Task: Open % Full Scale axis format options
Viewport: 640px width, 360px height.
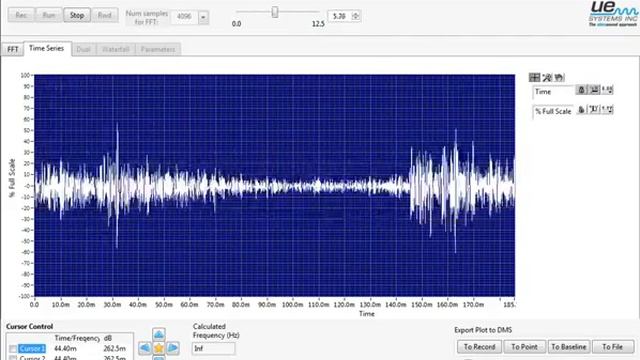Action: [x=607, y=109]
